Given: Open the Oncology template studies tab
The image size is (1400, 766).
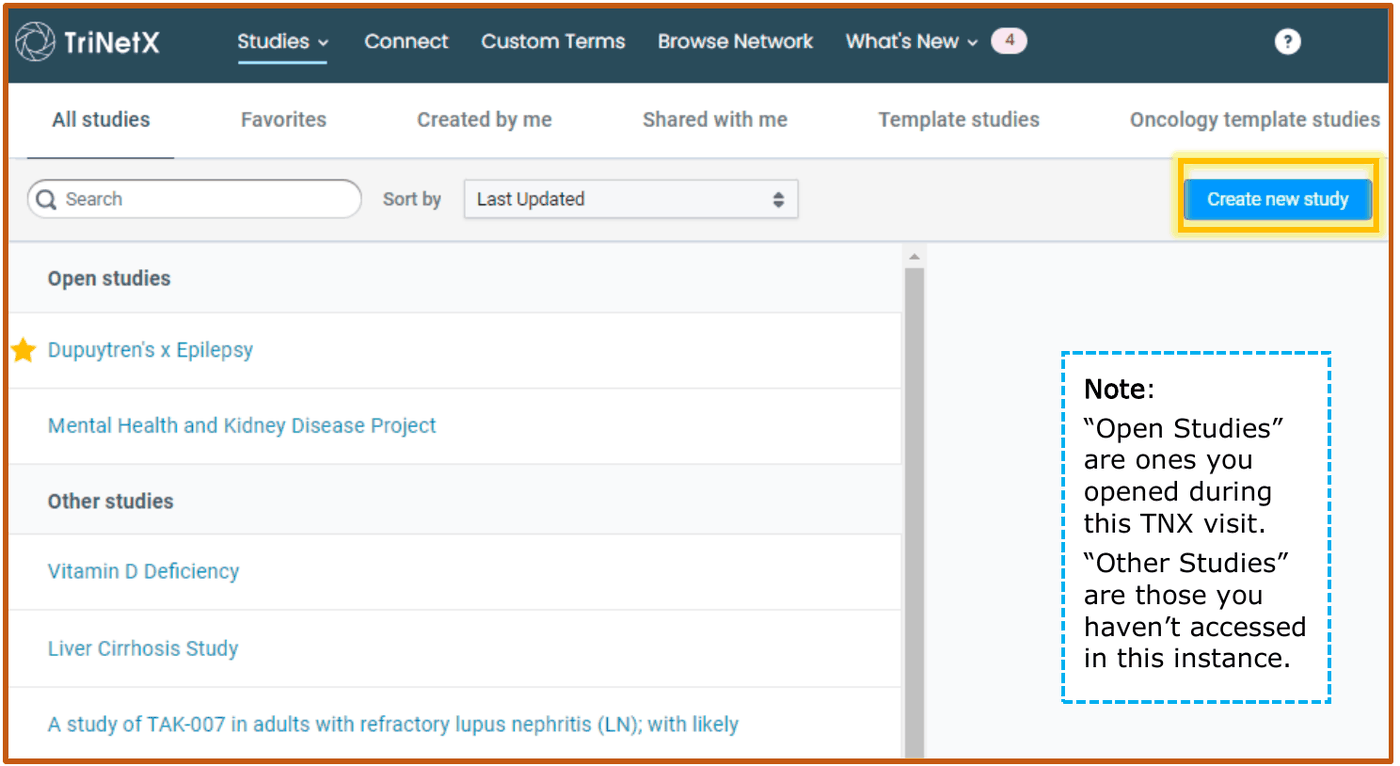Looking at the screenshot, I should click(1255, 120).
